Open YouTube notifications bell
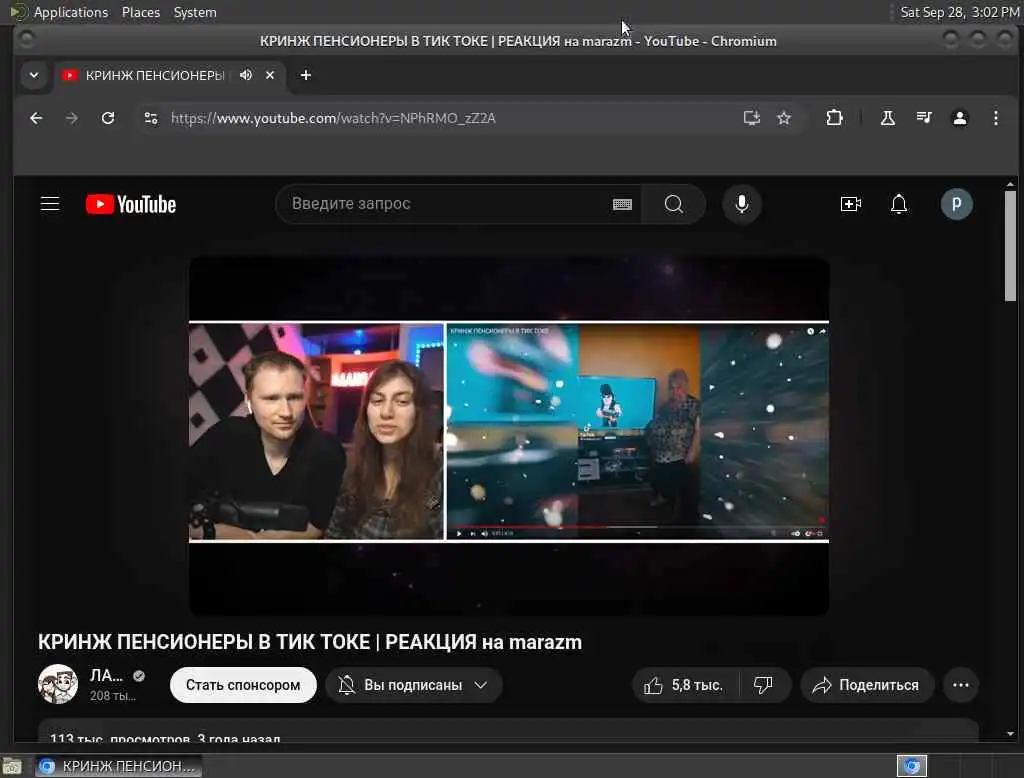 [x=899, y=204]
